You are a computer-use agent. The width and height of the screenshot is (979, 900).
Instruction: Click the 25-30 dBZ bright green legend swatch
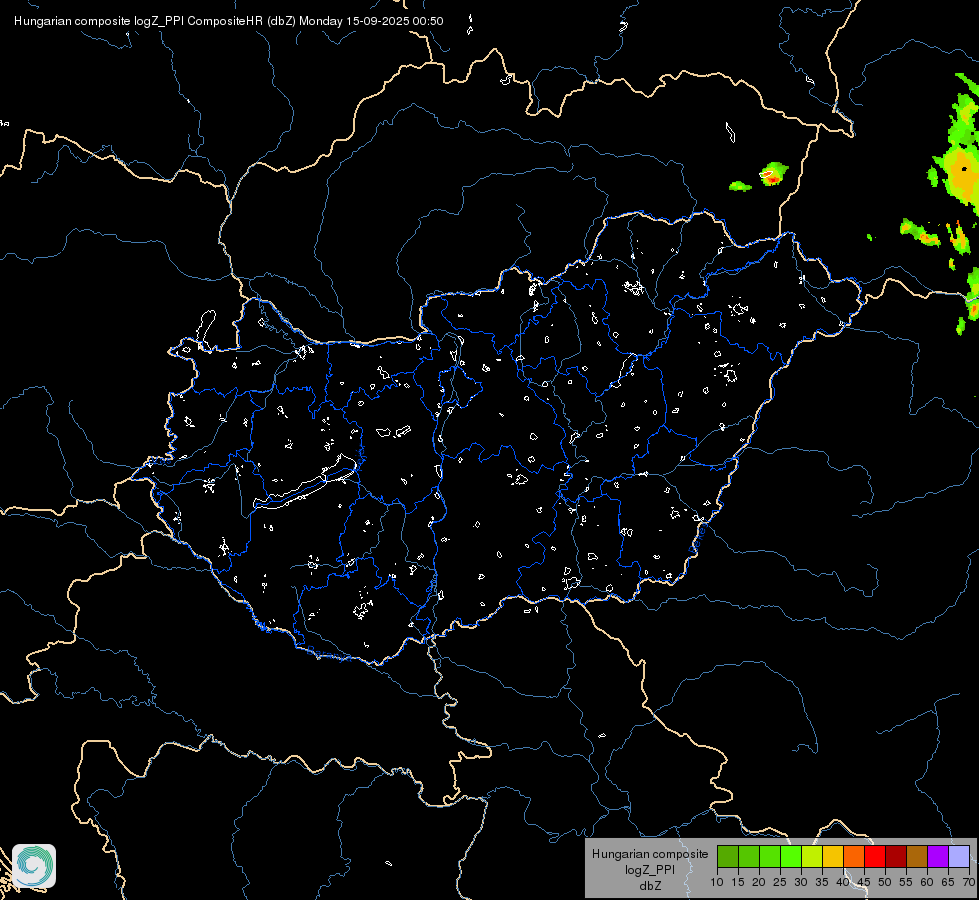(x=790, y=856)
